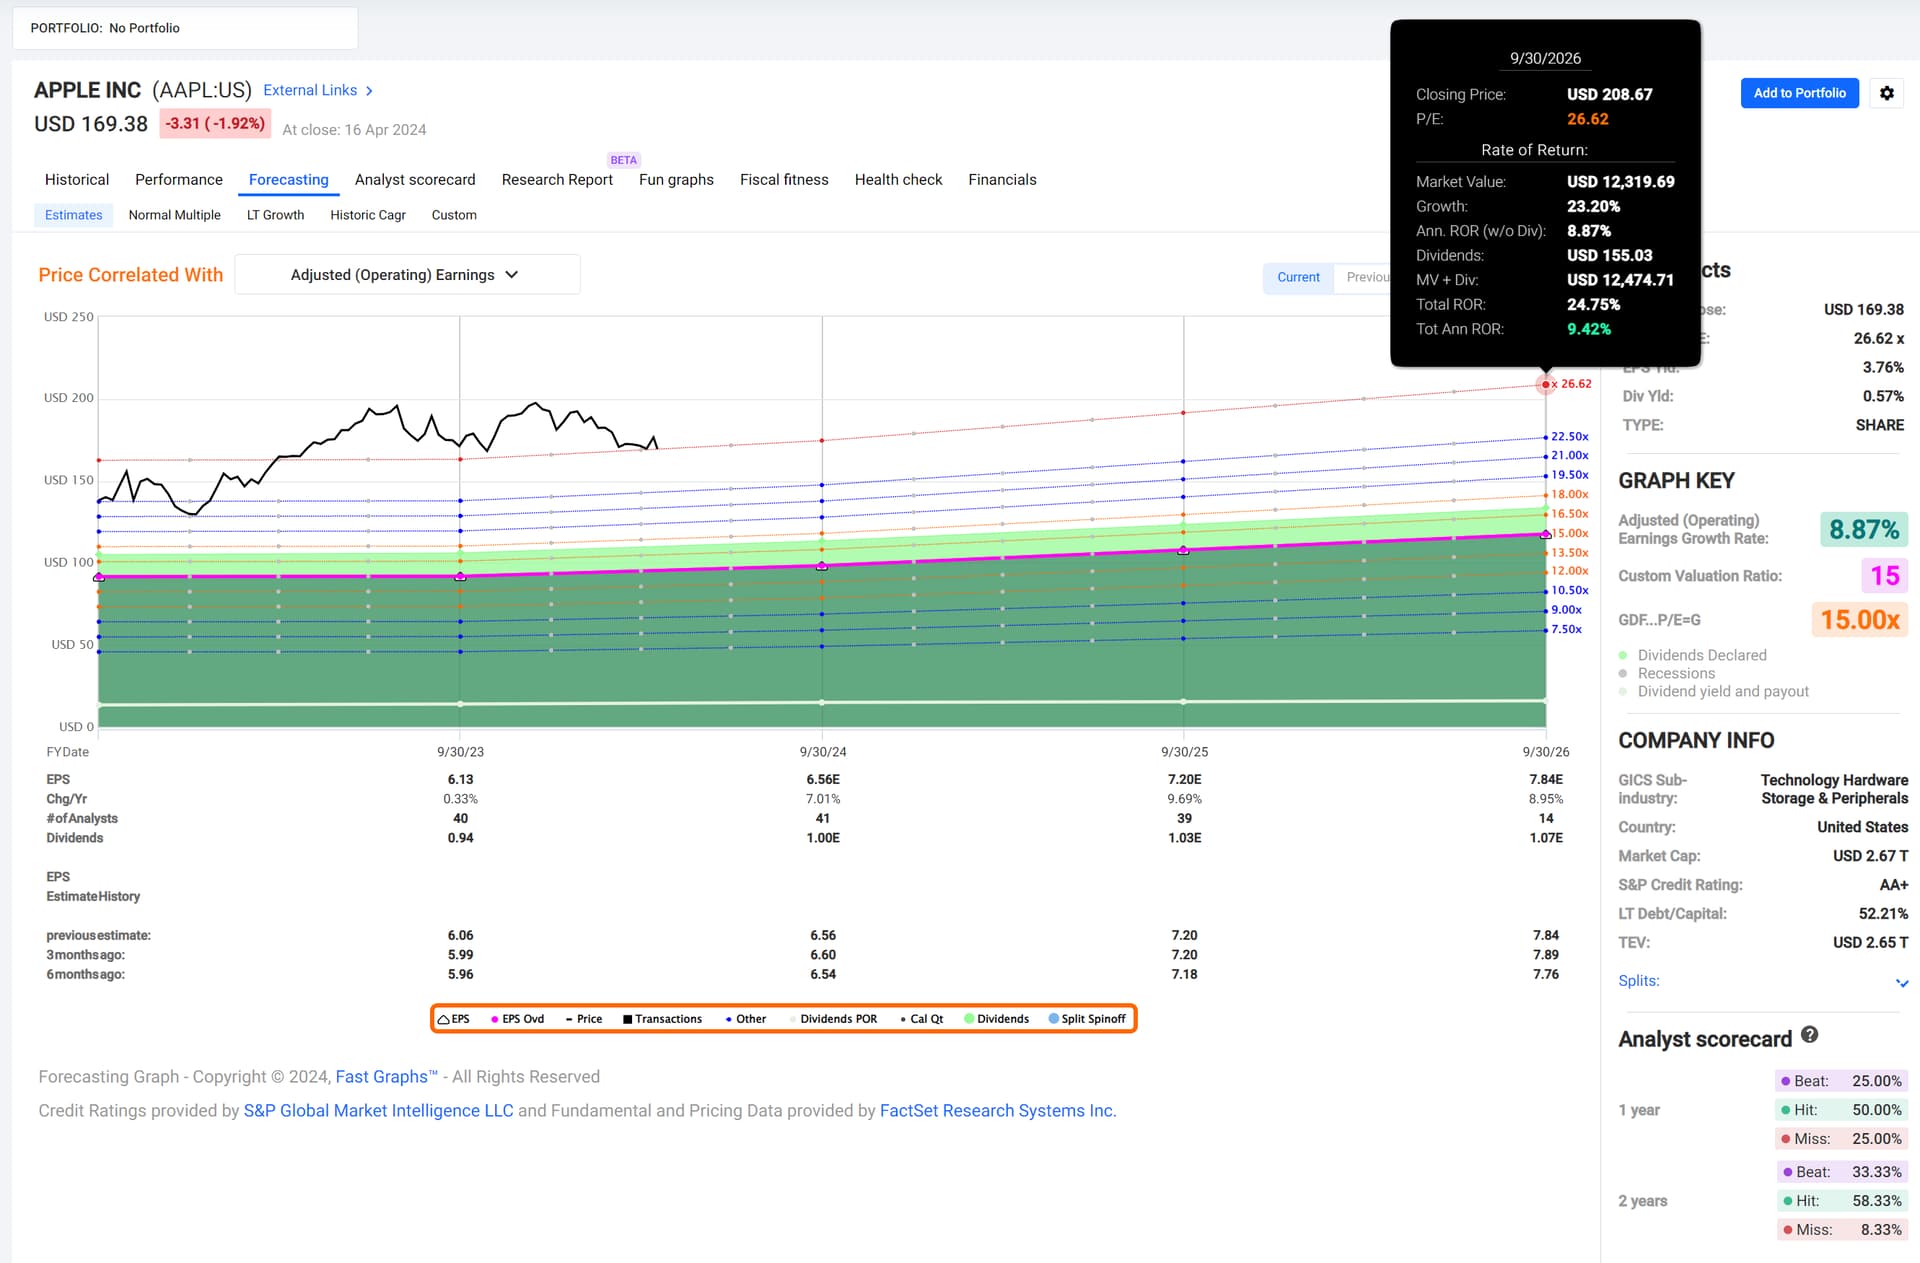Expand the Splits section chevron

tap(1902, 983)
